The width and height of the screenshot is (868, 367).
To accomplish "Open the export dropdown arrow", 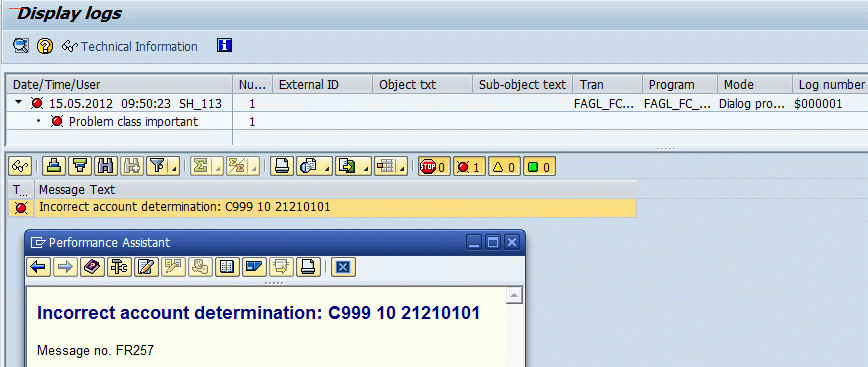I will 365,168.
